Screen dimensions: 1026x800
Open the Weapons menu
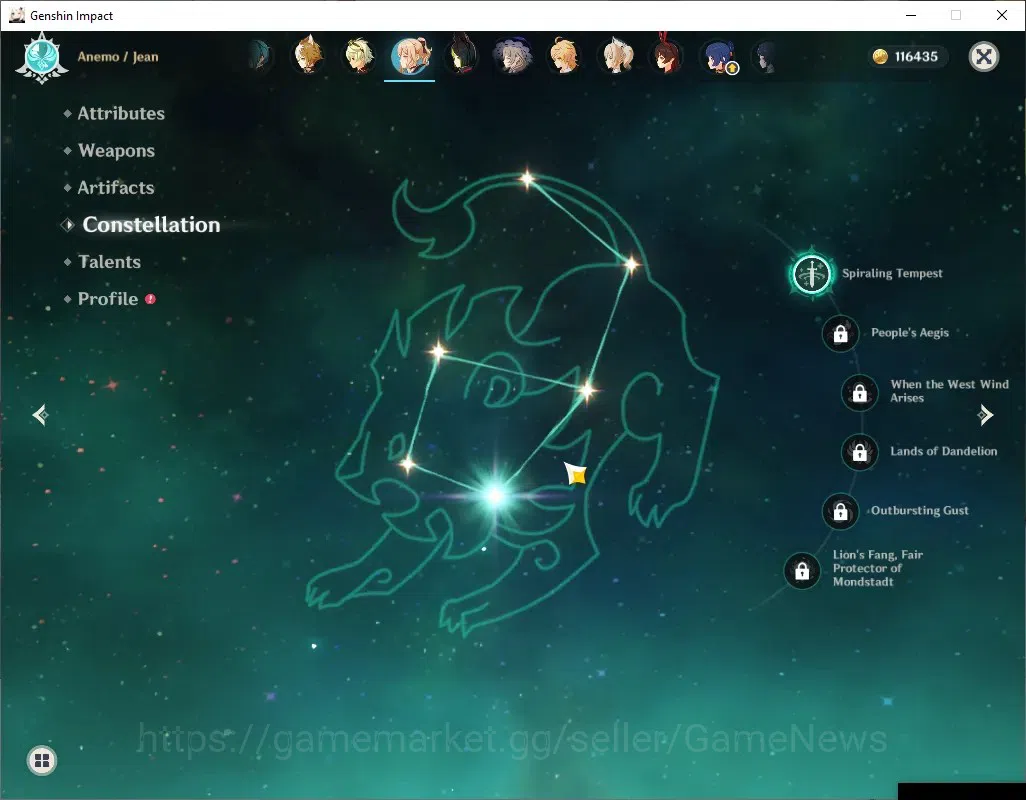(x=116, y=150)
